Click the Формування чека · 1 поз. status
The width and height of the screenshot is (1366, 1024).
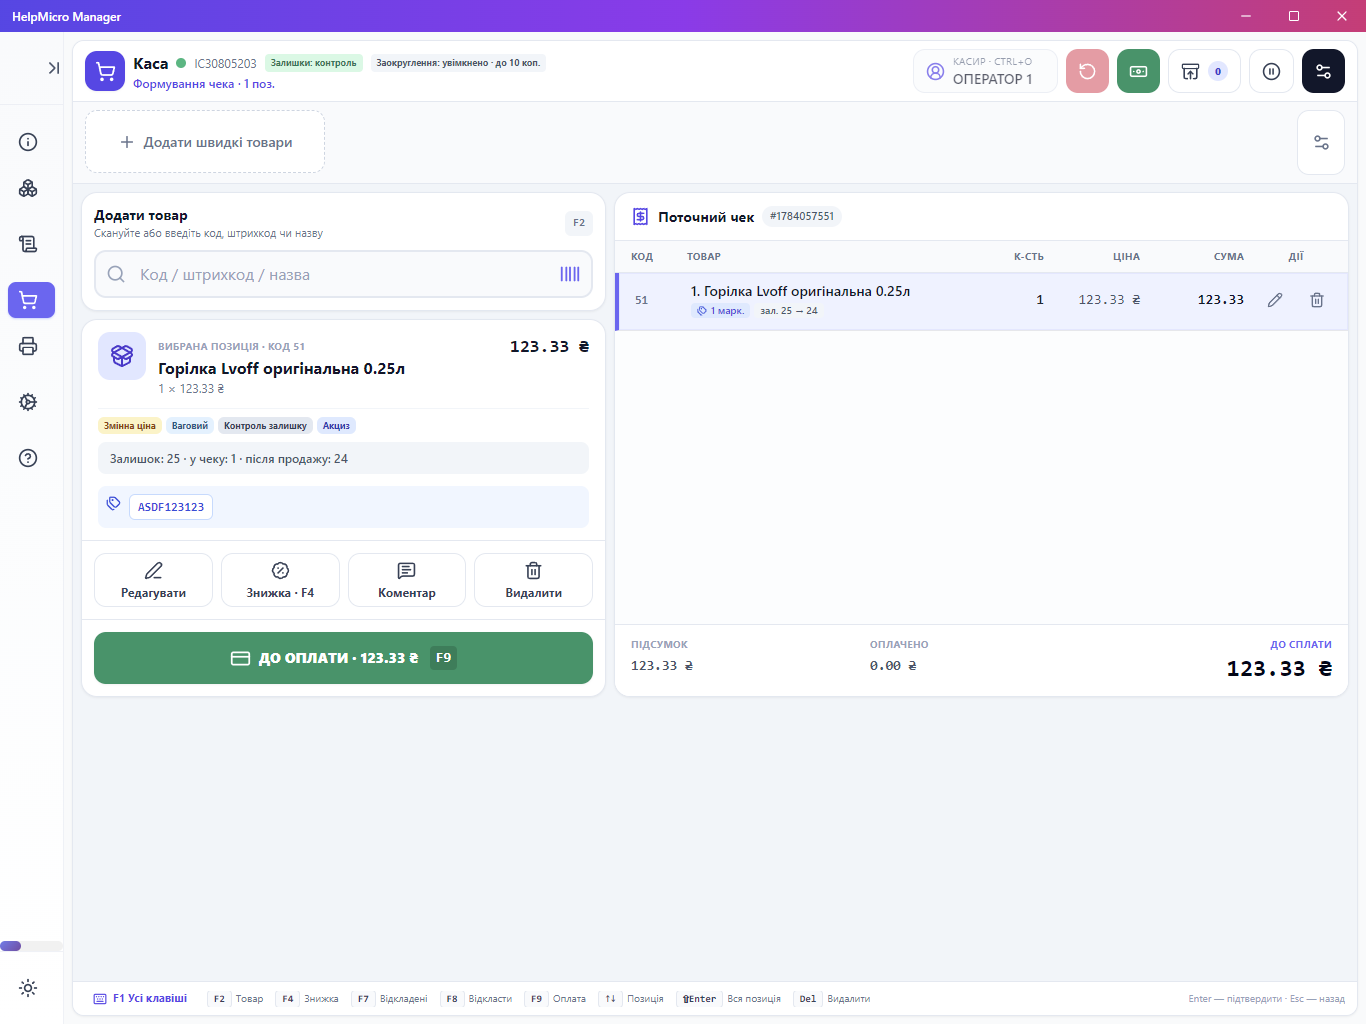pos(204,84)
